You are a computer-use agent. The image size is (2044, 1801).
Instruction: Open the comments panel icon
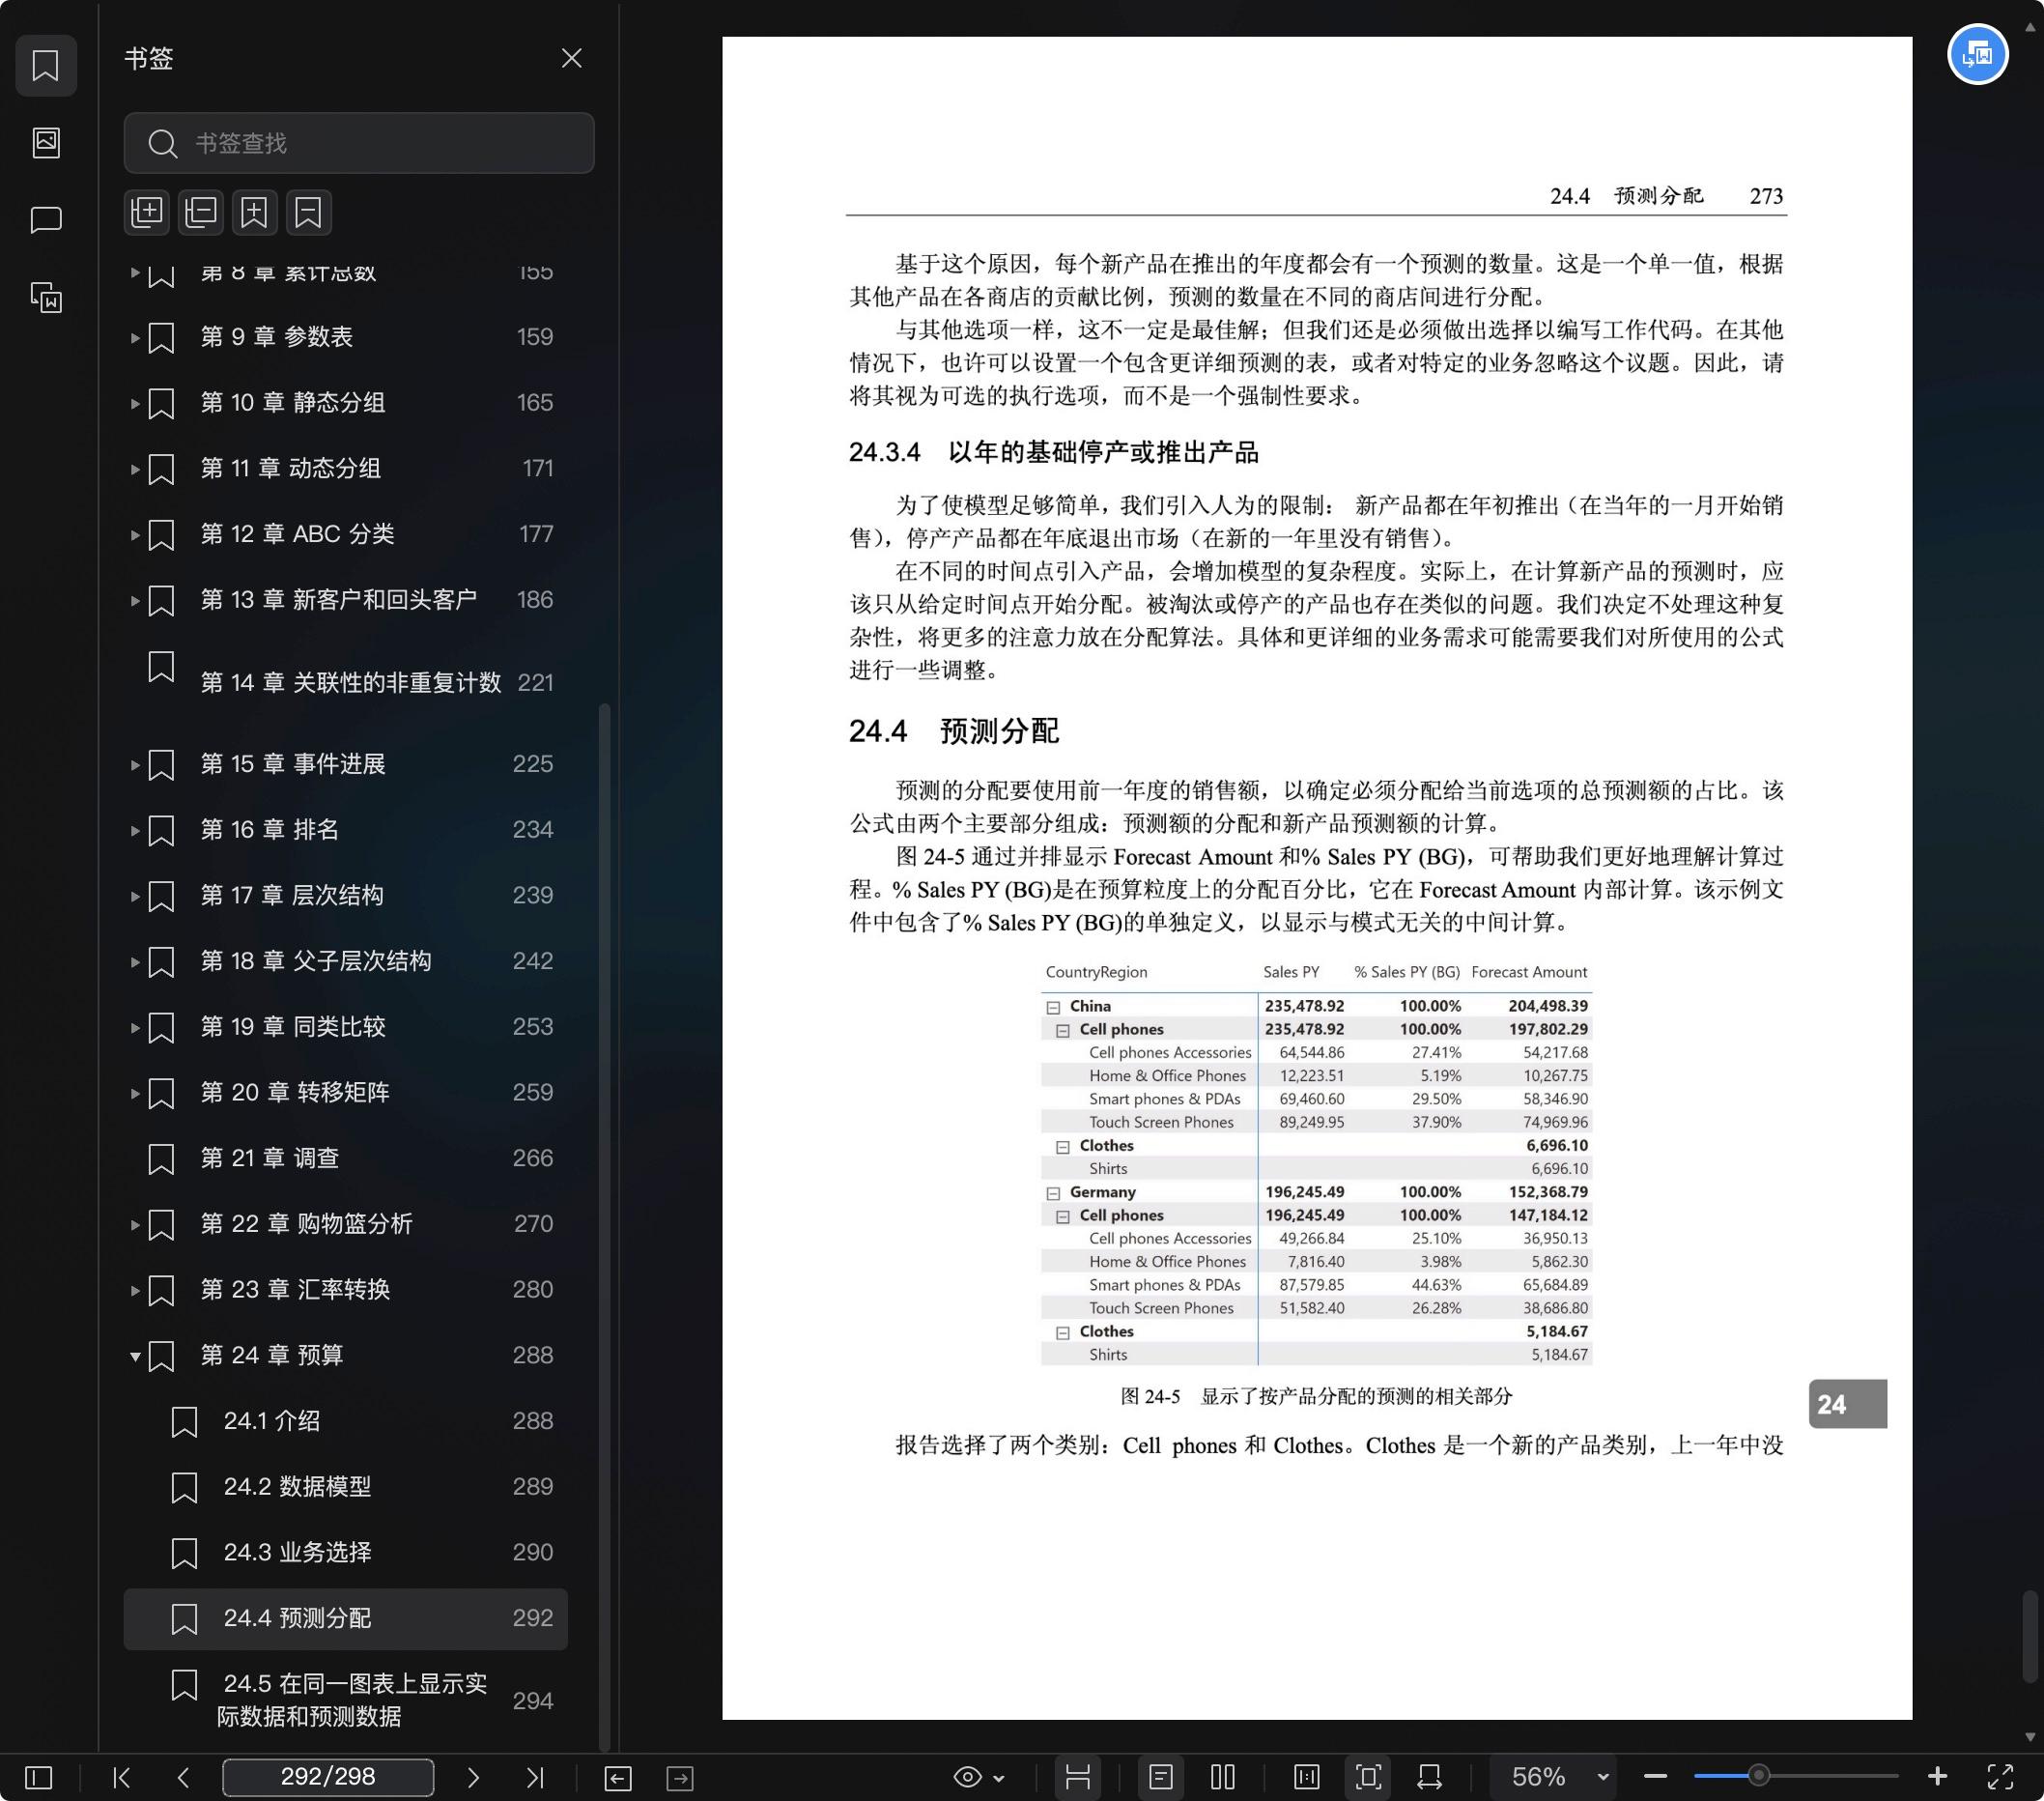pyautogui.click(x=46, y=220)
